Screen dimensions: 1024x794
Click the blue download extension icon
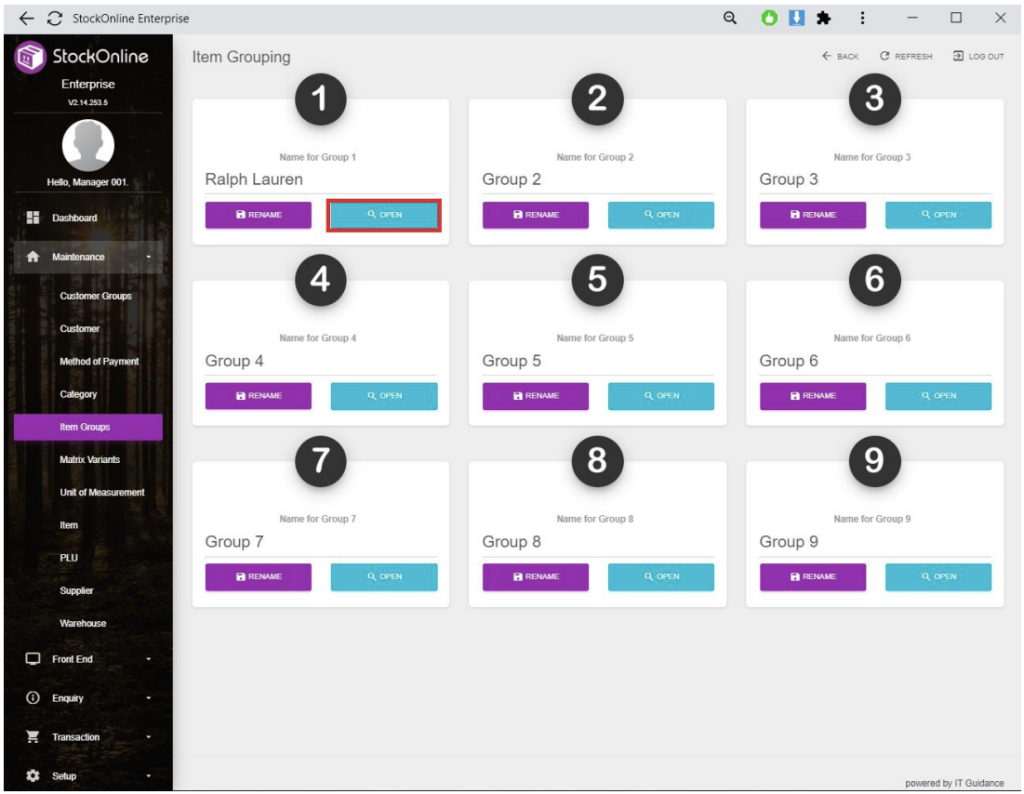coord(797,18)
